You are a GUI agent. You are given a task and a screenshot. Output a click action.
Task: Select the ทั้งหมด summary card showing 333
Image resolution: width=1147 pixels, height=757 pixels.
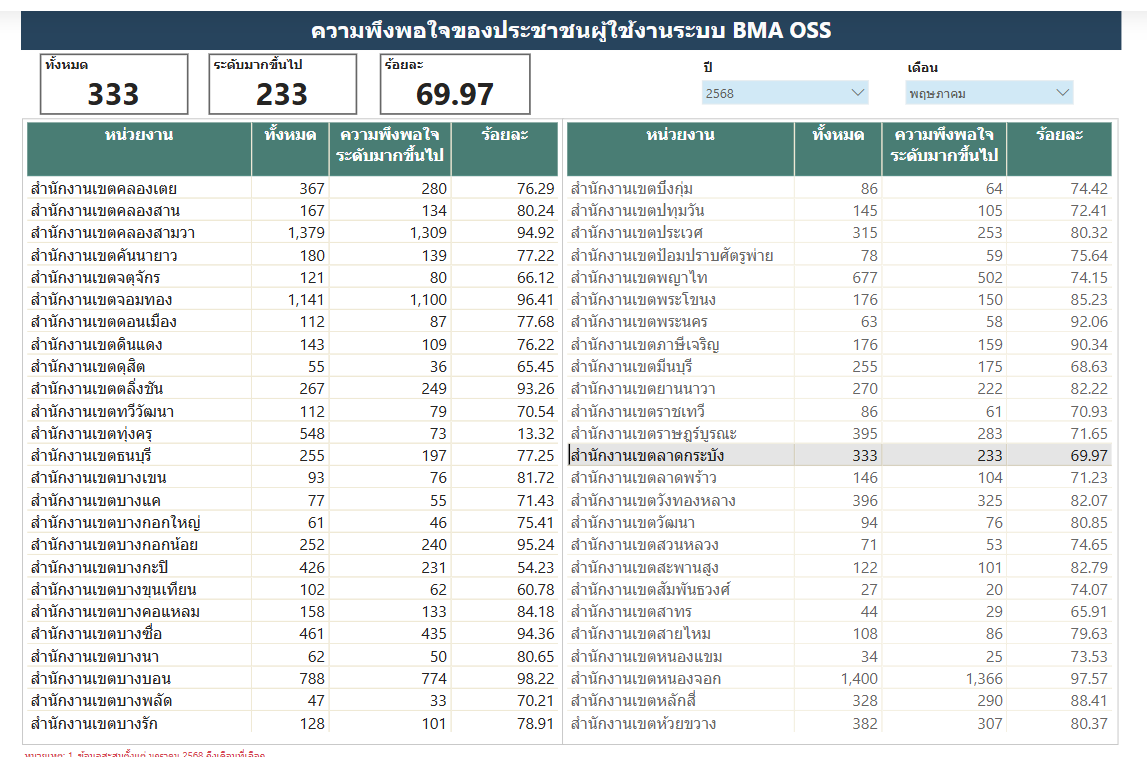click(x=114, y=84)
